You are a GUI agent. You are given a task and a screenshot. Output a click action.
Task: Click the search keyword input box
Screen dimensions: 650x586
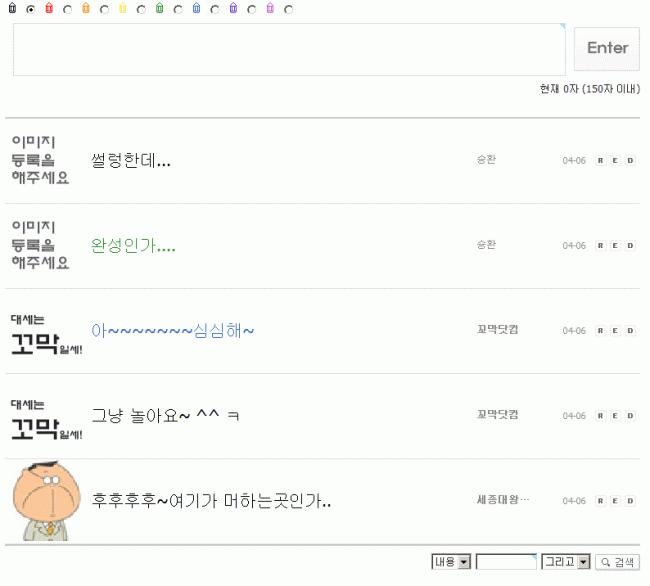[506, 562]
